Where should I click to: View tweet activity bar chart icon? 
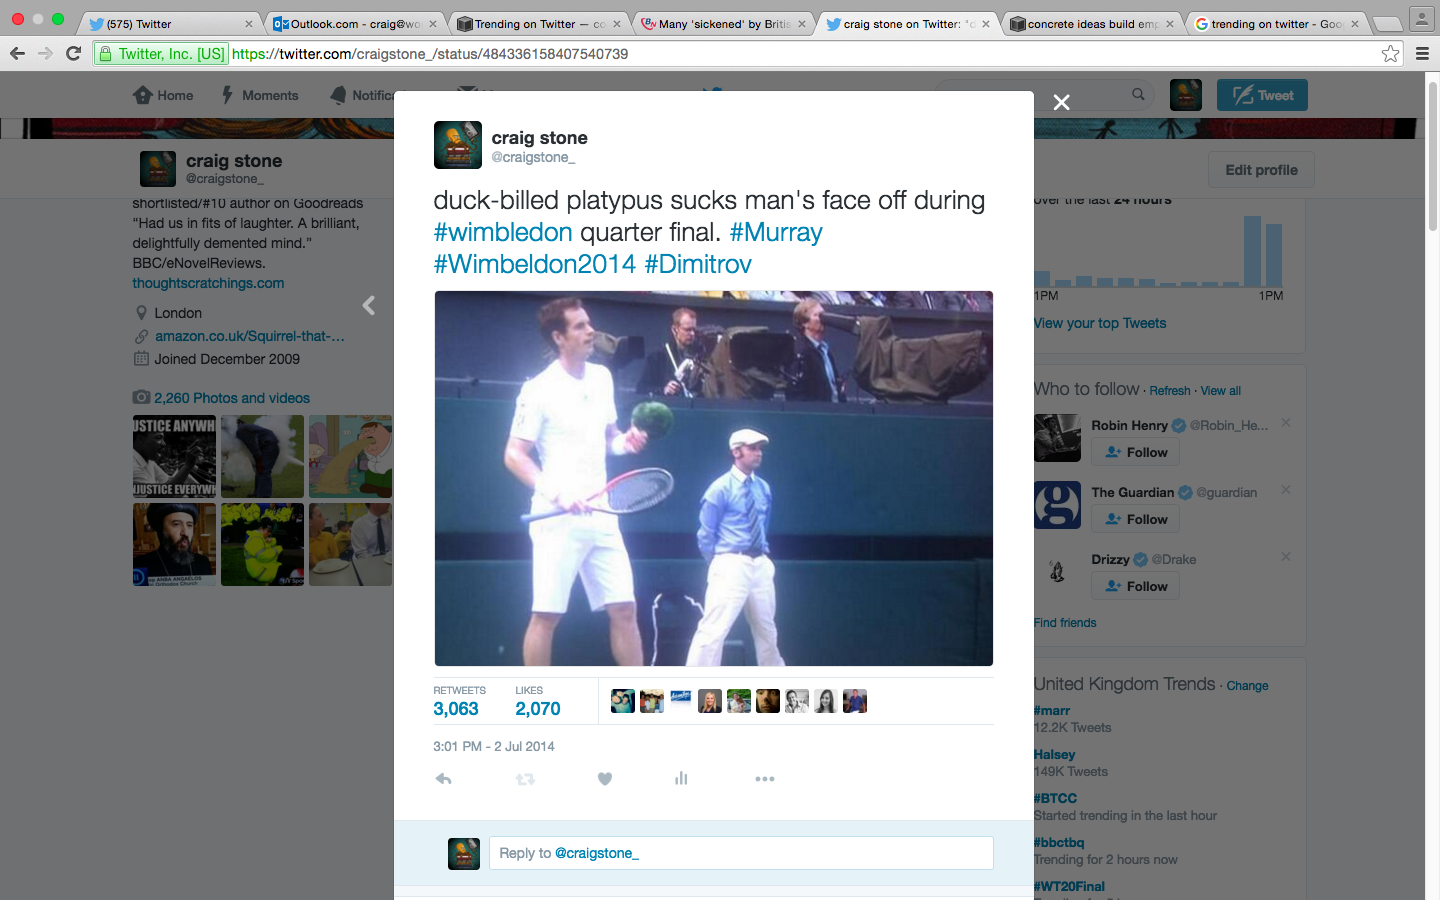[681, 778]
